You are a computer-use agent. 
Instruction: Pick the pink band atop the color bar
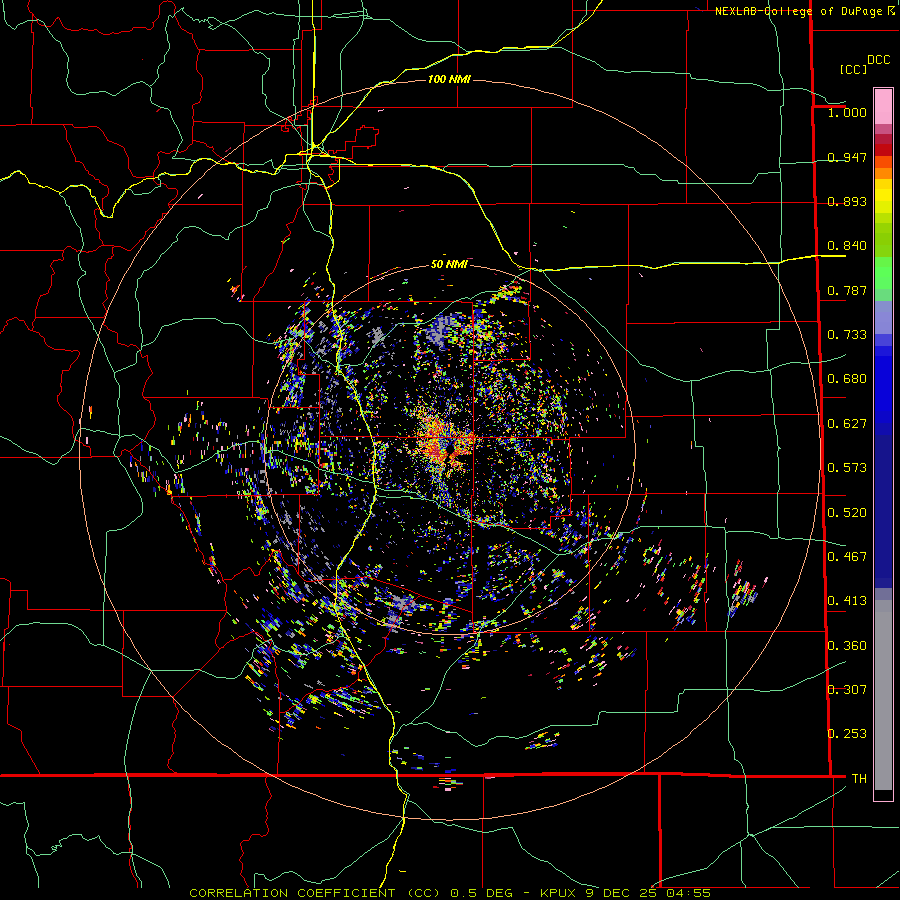[883, 107]
